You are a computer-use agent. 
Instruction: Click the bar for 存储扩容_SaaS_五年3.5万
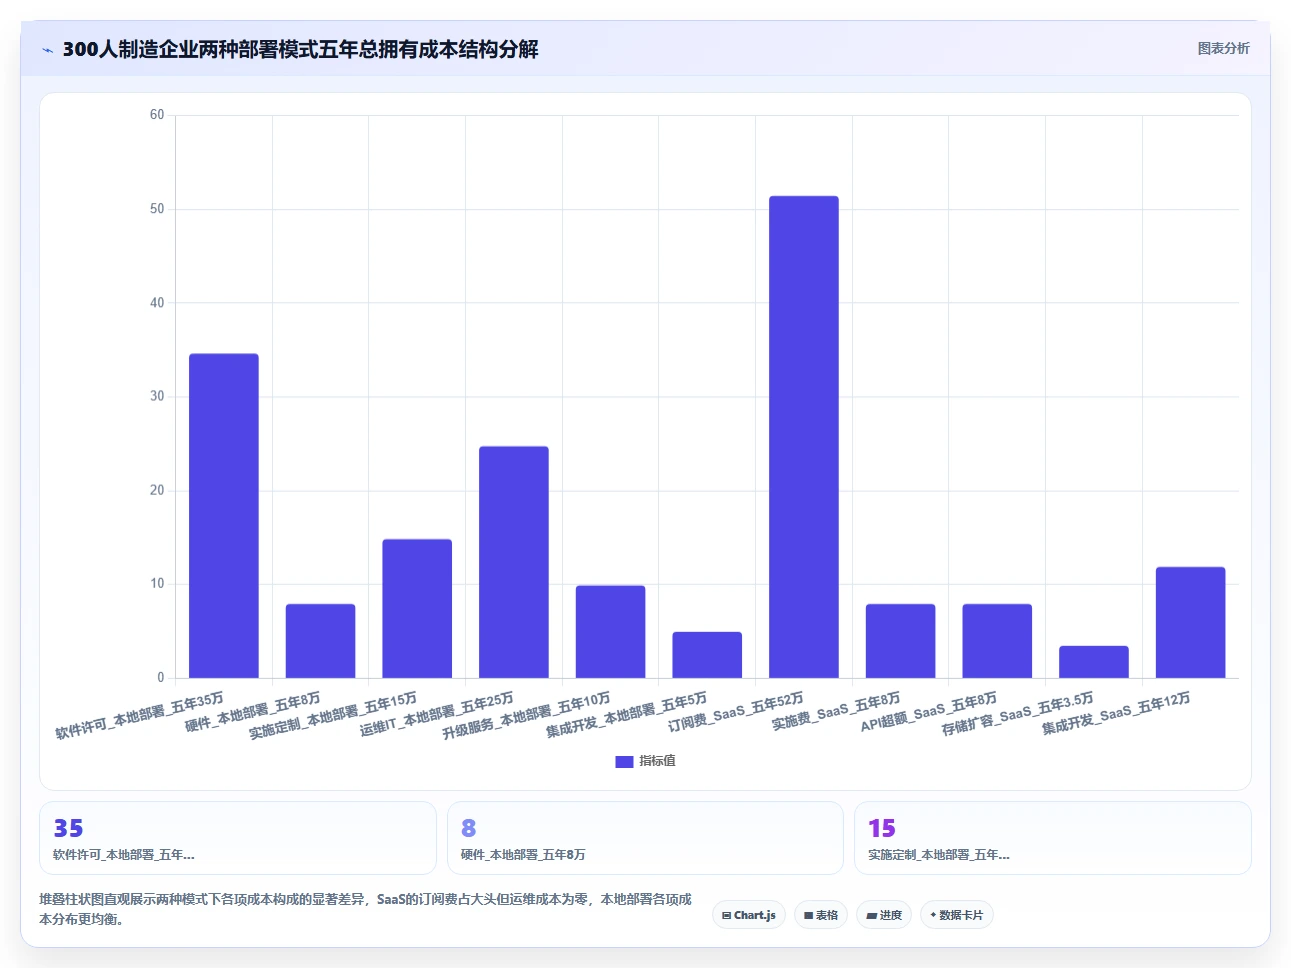coord(1094,662)
